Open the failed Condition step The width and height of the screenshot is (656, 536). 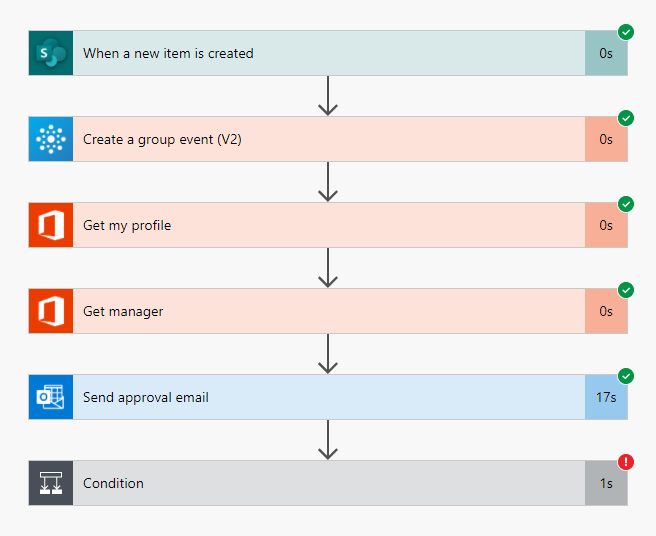(x=328, y=483)
